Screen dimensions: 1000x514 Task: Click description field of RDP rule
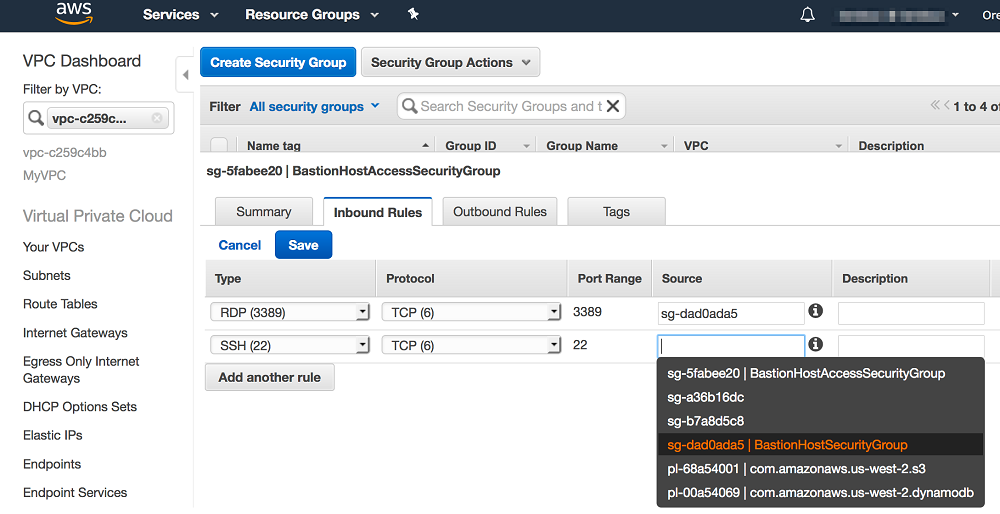pos(911,313)
